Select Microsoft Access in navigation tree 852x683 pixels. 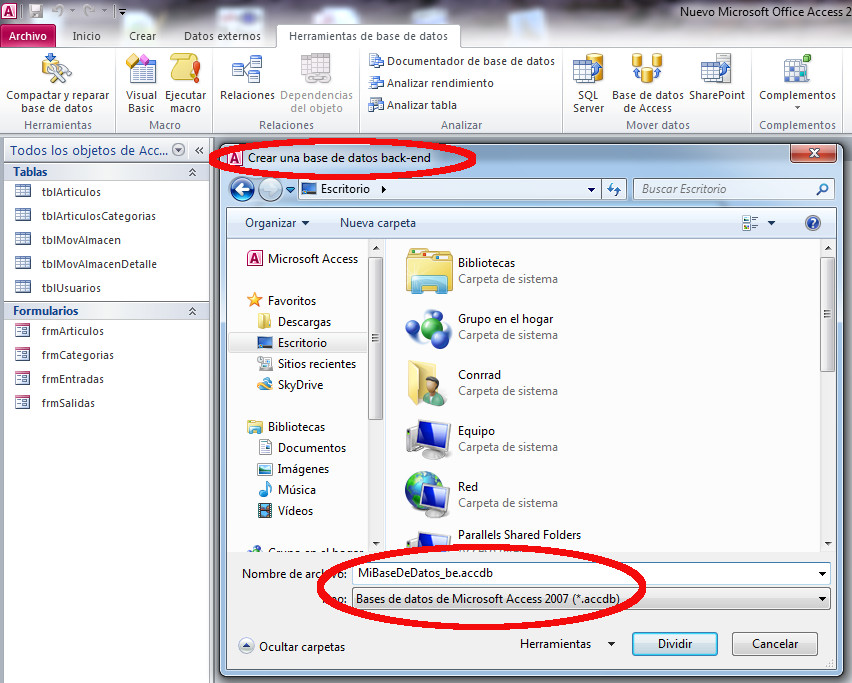tap(302, 259)
